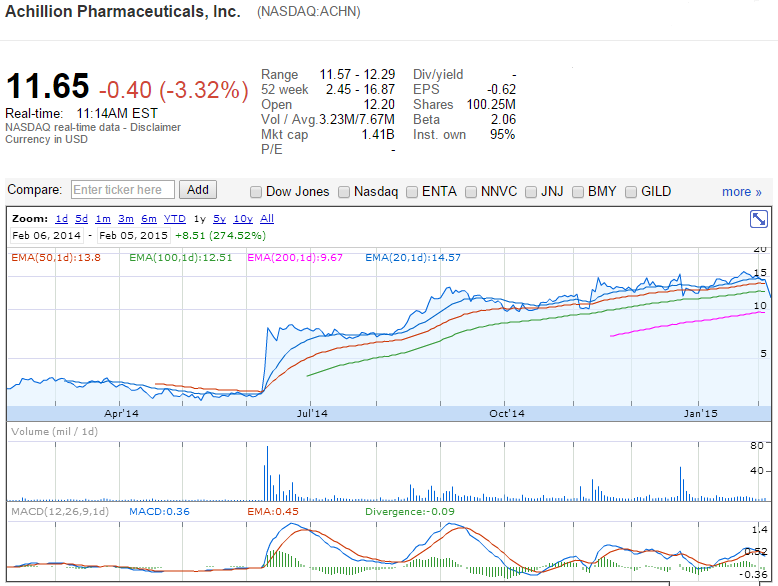The height and width of the screenshot is (586, 778).
Task: Click the 52 week range 2.45 - 16.87
Action: (360, 89)
